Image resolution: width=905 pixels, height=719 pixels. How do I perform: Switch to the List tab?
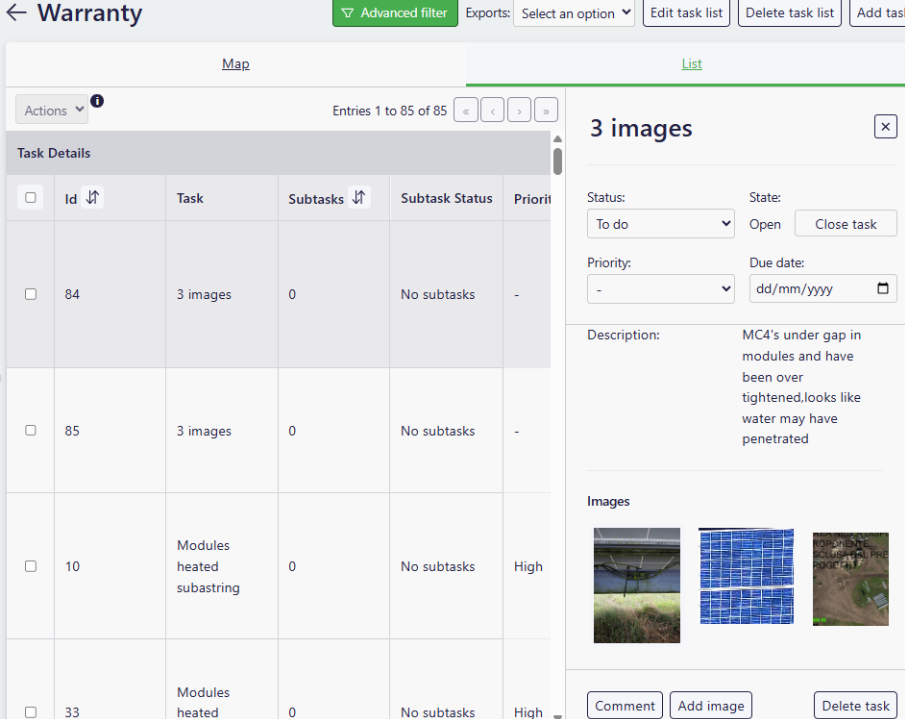coord(692,64)
